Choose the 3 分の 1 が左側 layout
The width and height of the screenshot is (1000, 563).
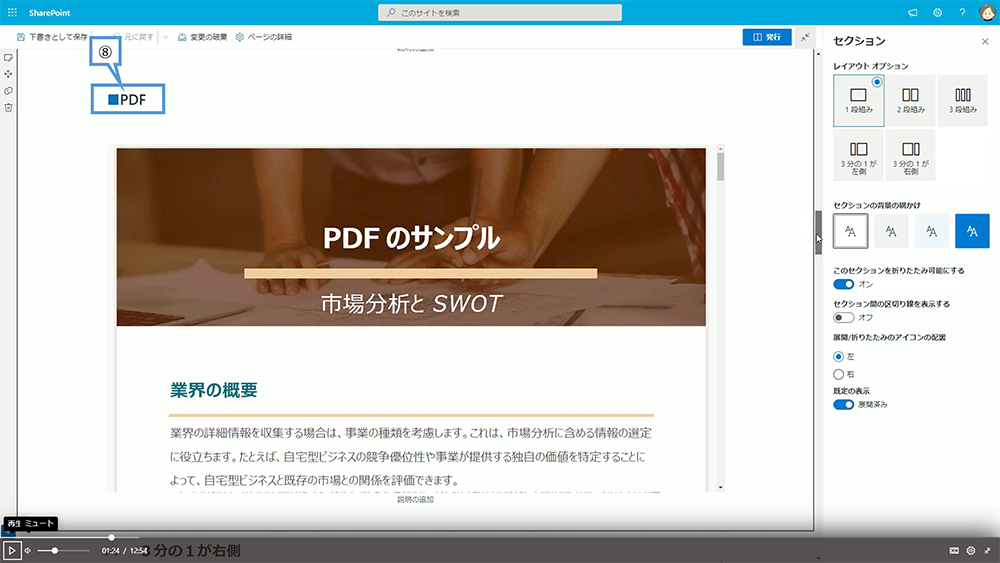[858, 155]
